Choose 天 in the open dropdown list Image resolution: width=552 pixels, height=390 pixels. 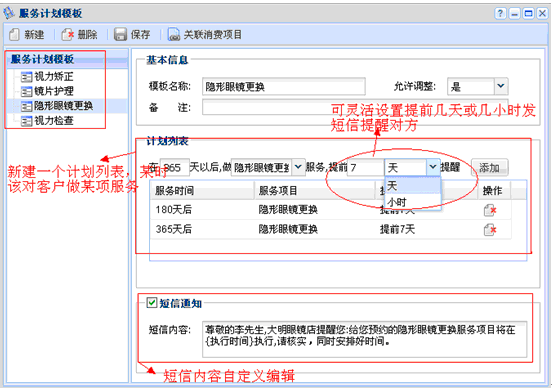[x=413, y=185]
